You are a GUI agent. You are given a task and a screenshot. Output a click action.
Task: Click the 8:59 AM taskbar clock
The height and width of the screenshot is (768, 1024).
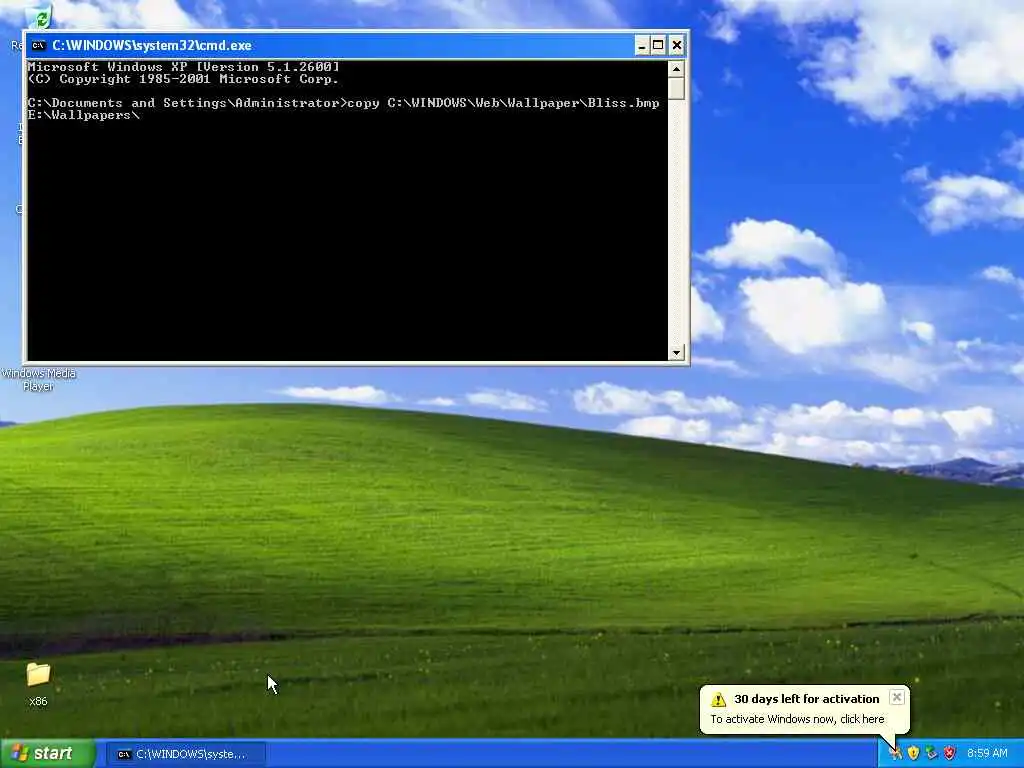[987, 753]
